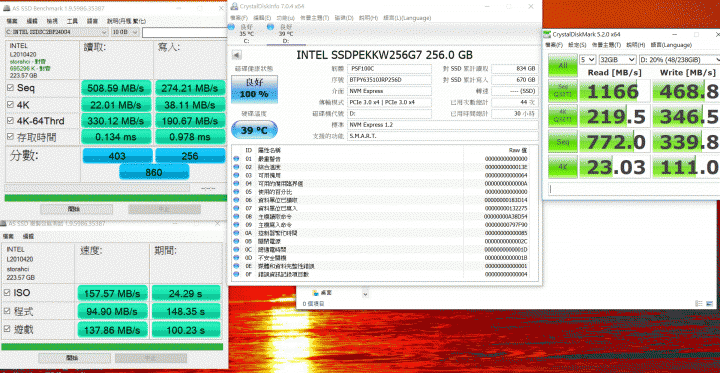Click the details view icon in Explorer's corner
The width and height of the screenshot is (720, 373).
pyautogui.click(x=700, y=303)
